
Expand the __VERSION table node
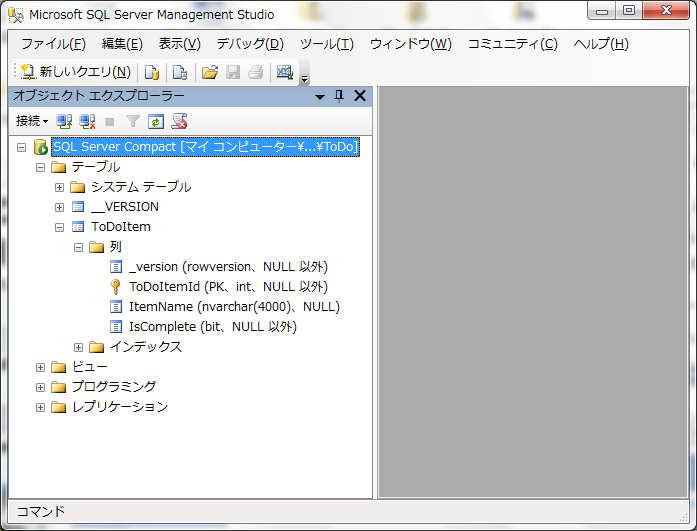pyautogui.click(x=60, y=208)
